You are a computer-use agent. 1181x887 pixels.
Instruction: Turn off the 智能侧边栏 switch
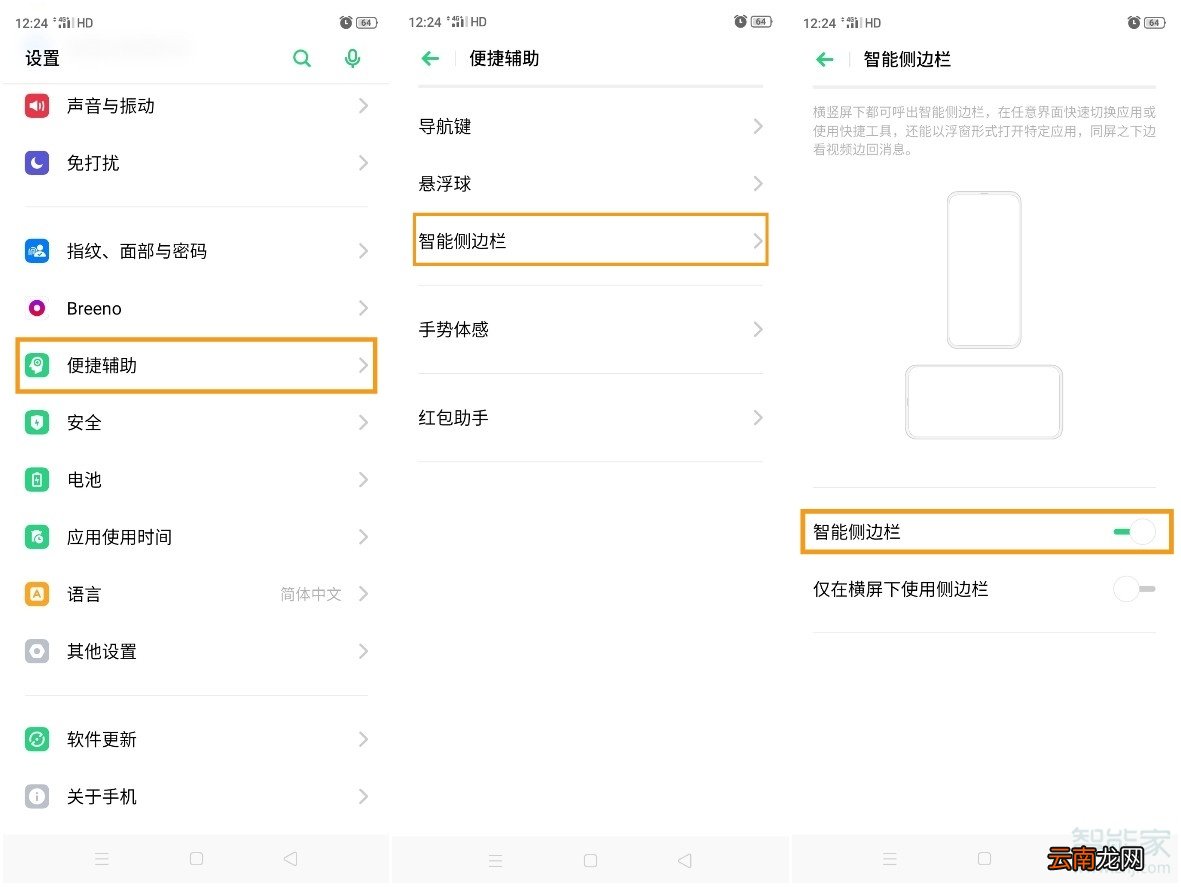click(1134, 532)
